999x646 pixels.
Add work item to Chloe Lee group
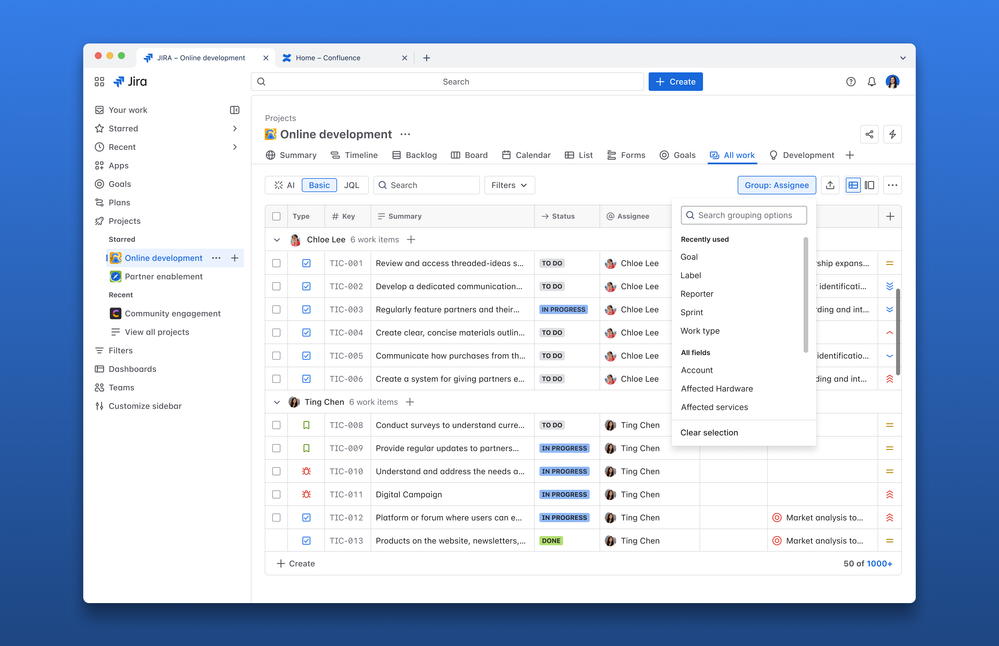(x=411, y=240)
